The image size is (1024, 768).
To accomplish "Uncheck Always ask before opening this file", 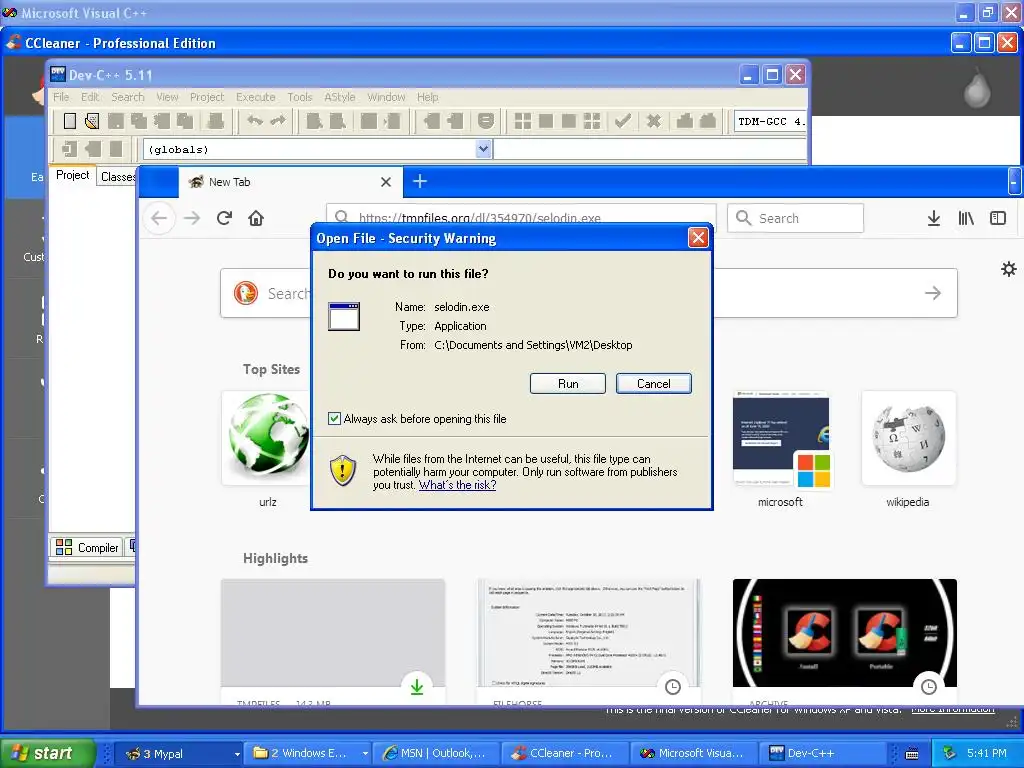I will (334, 419).
